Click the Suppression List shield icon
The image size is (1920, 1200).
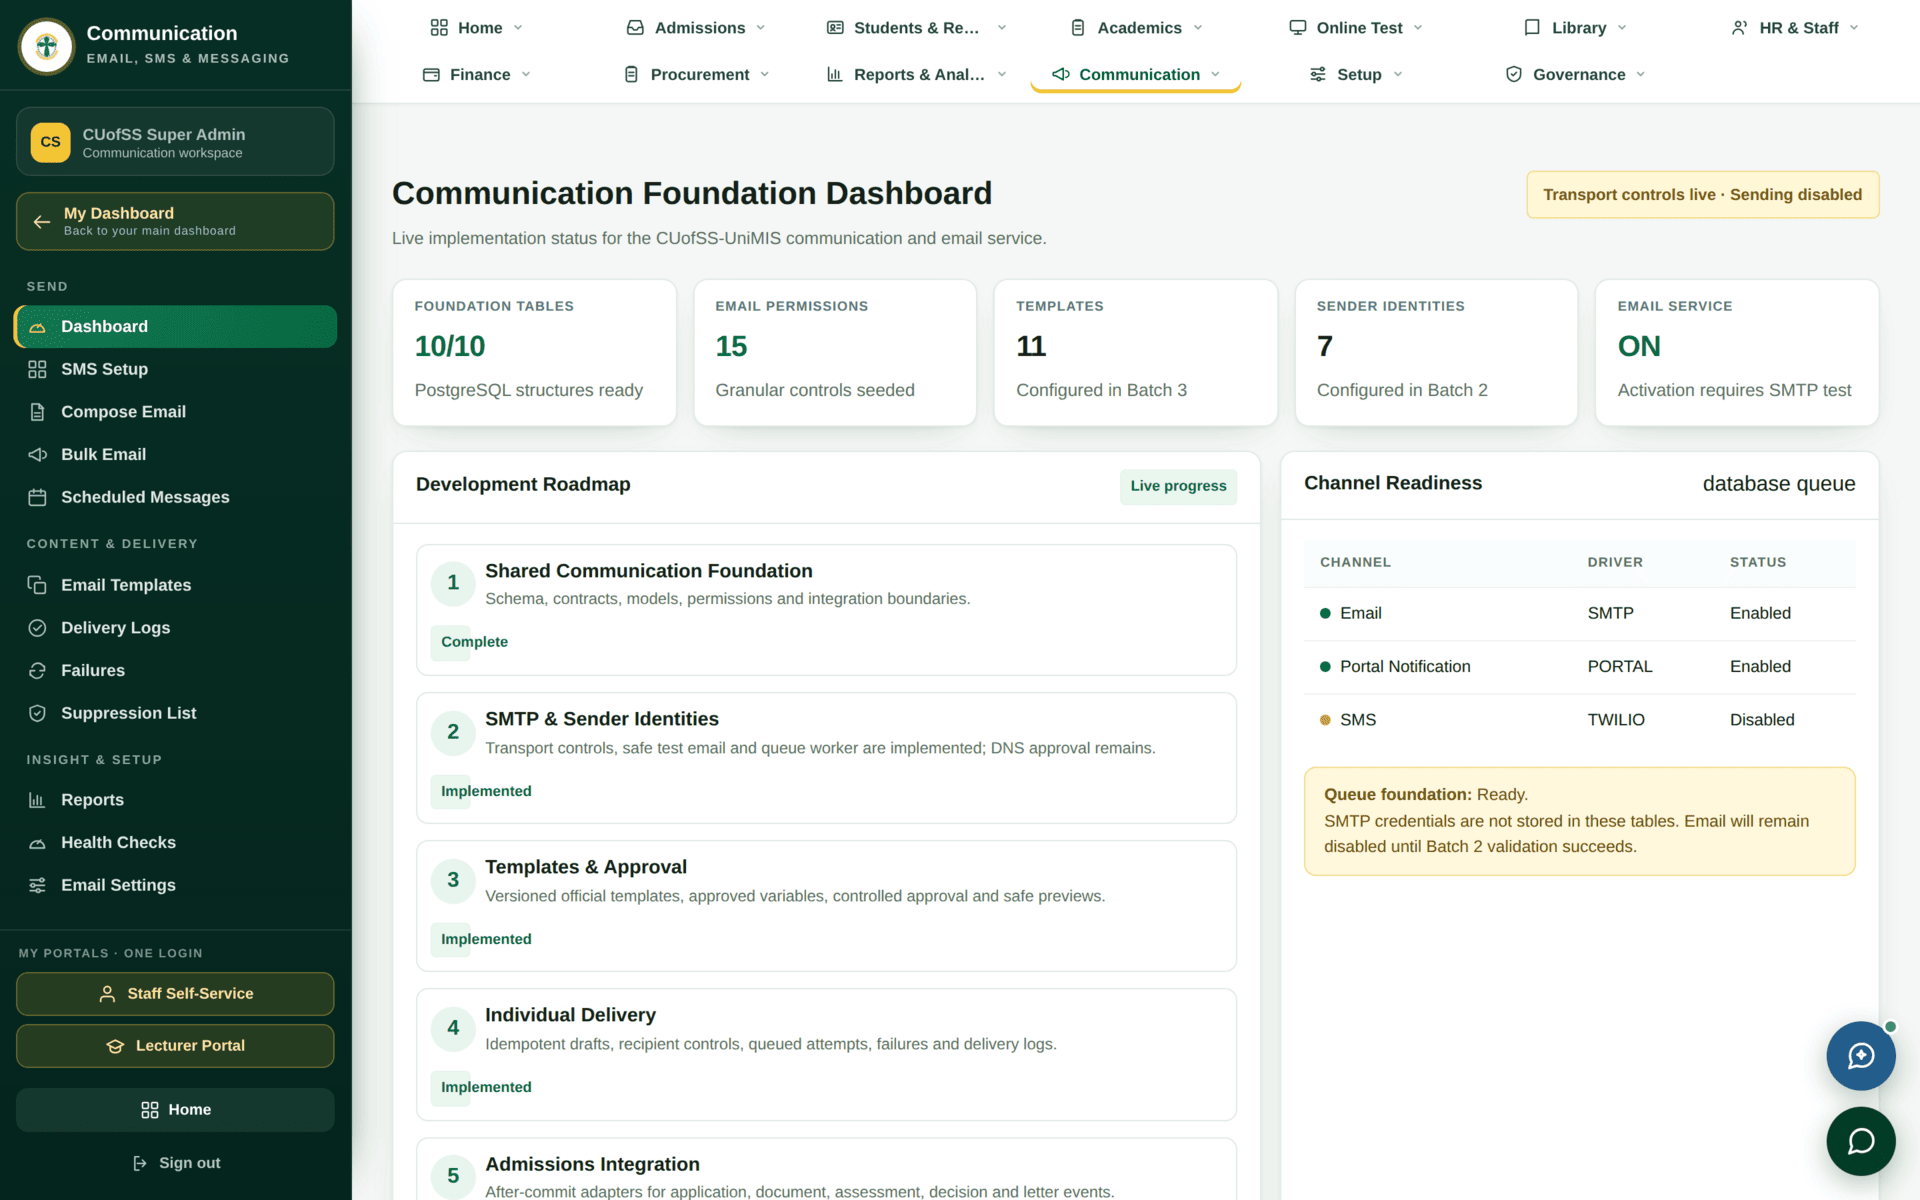click(37, 713)
